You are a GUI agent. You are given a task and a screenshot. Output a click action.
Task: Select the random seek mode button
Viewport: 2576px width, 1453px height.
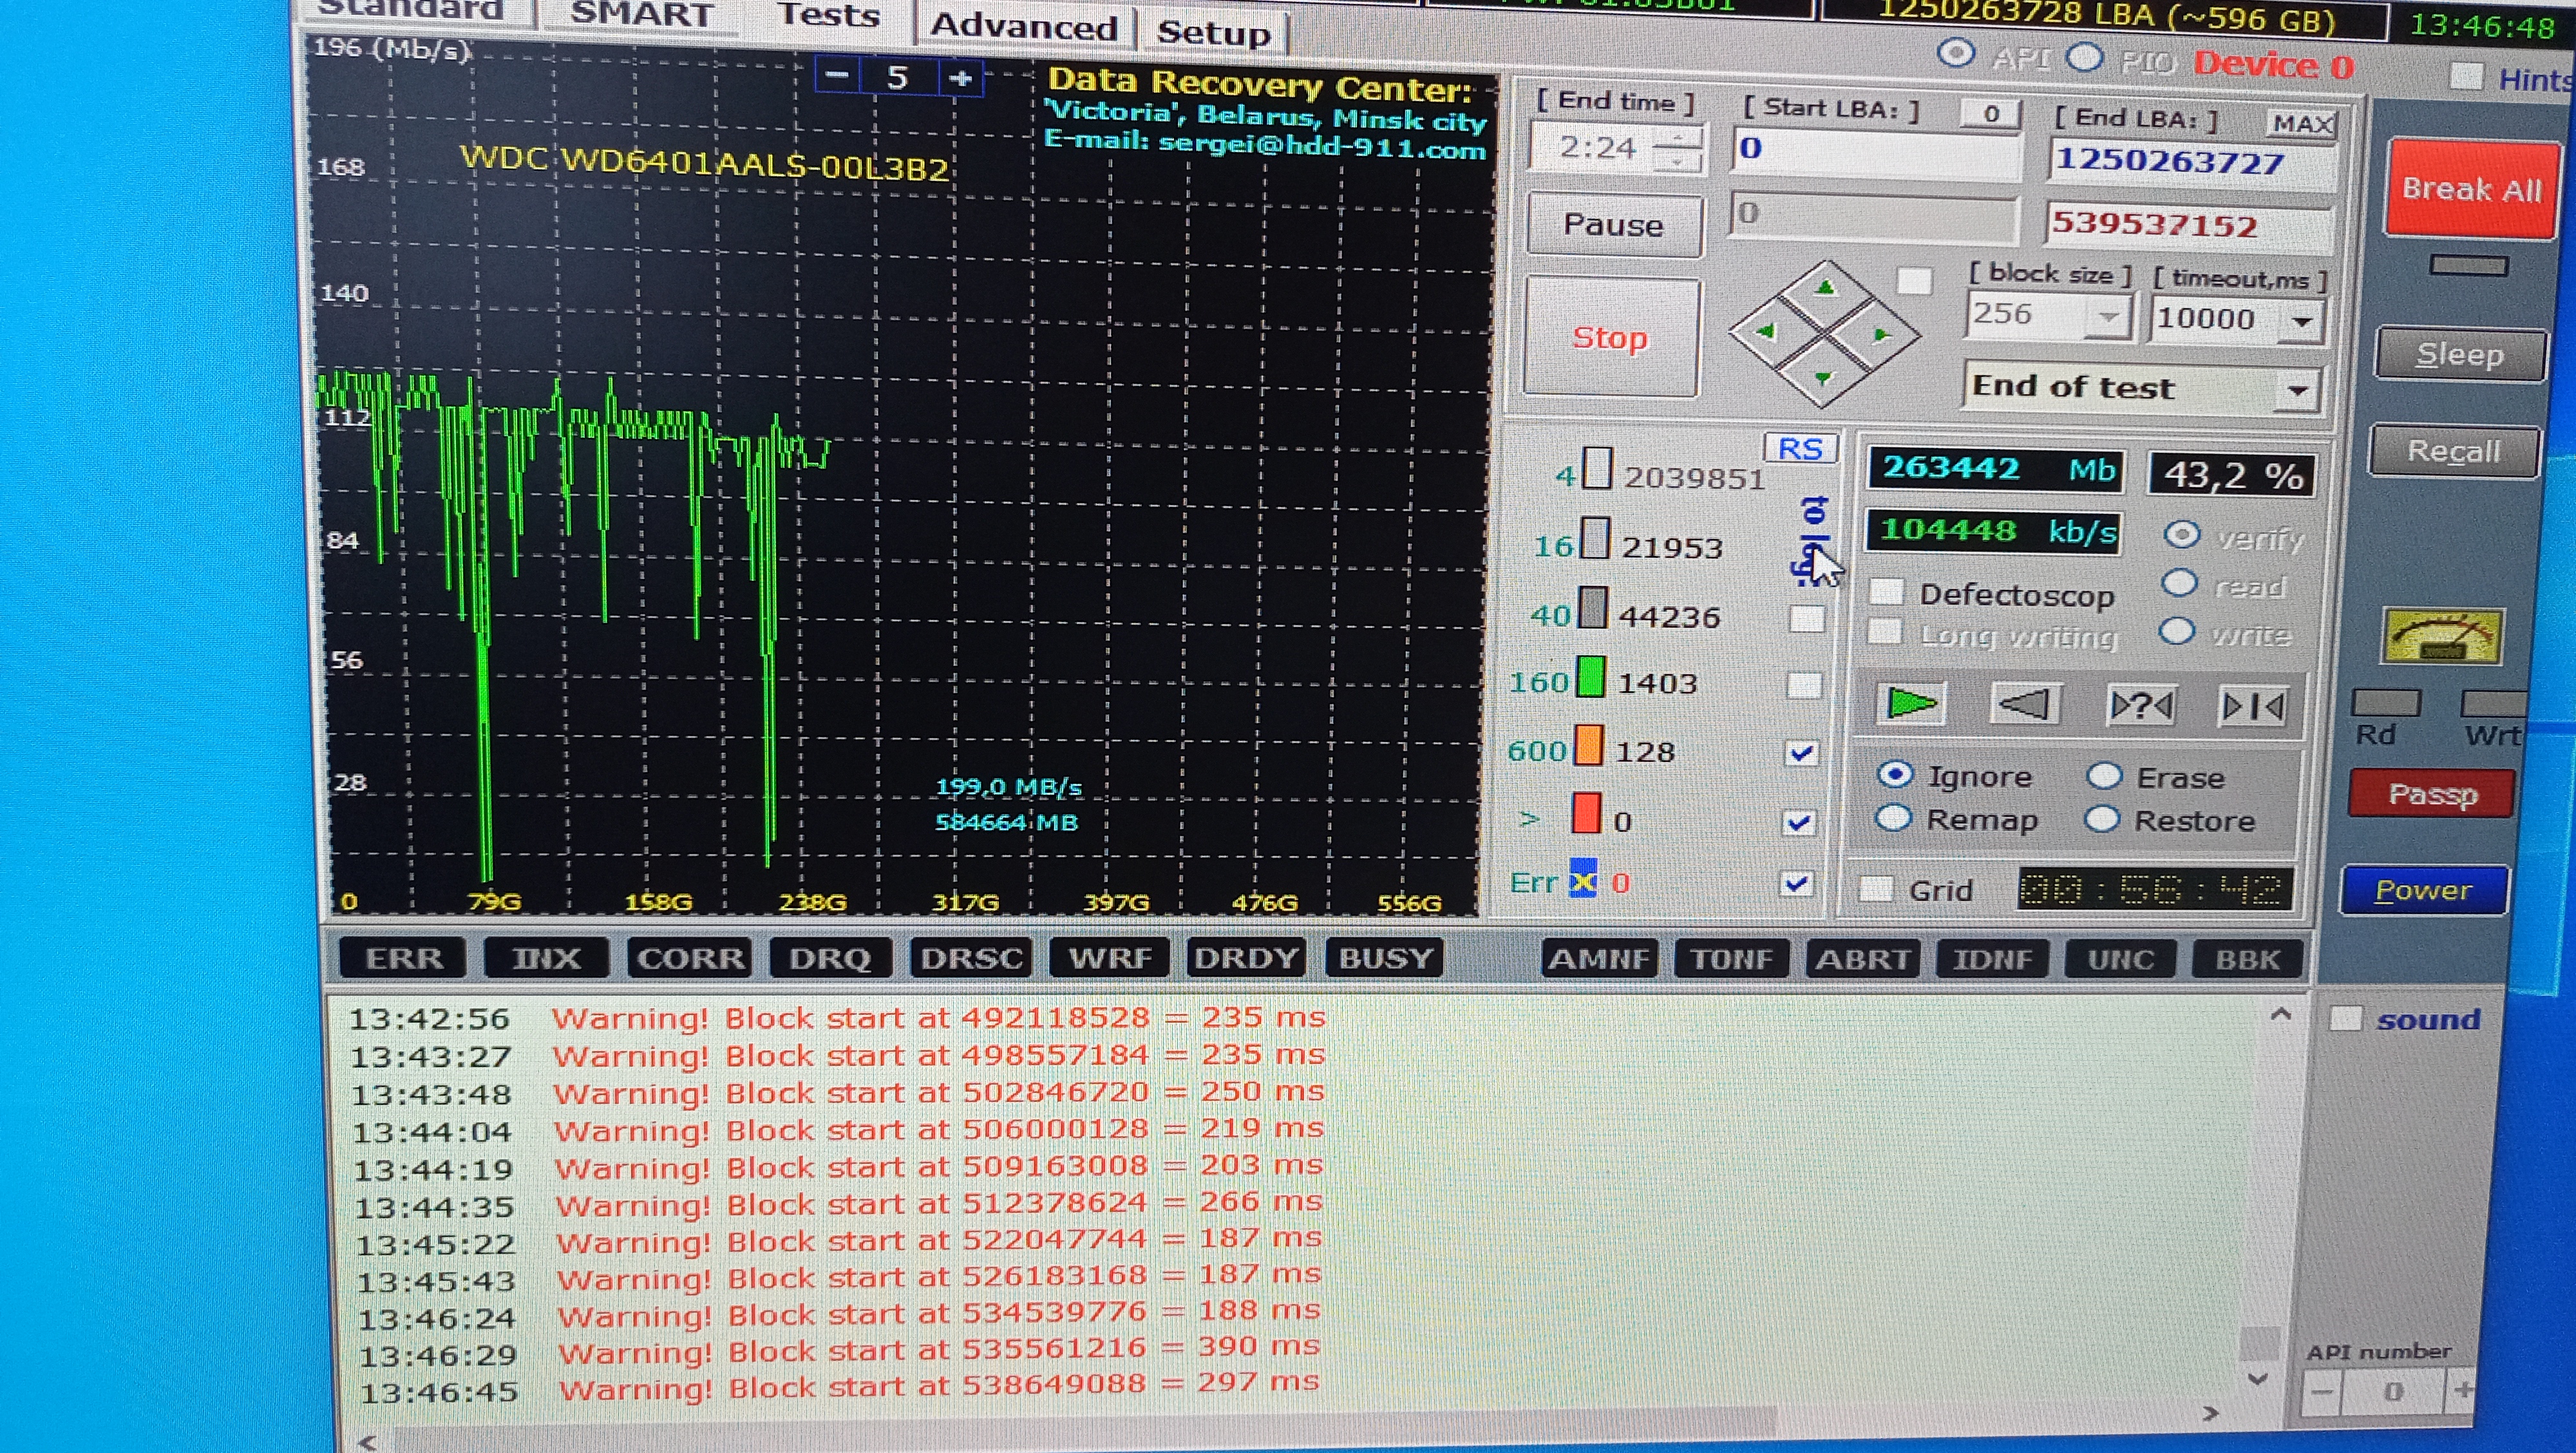2140,706
